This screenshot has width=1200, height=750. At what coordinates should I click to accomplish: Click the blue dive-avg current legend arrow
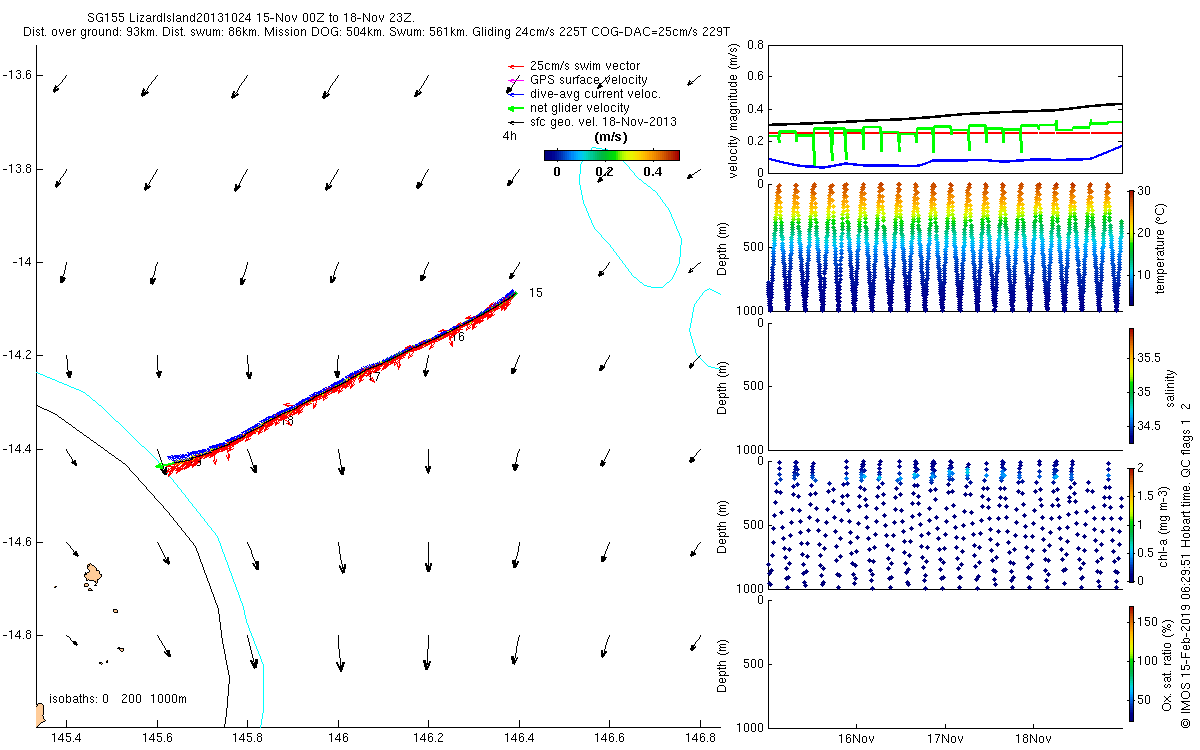coord(515,94)
